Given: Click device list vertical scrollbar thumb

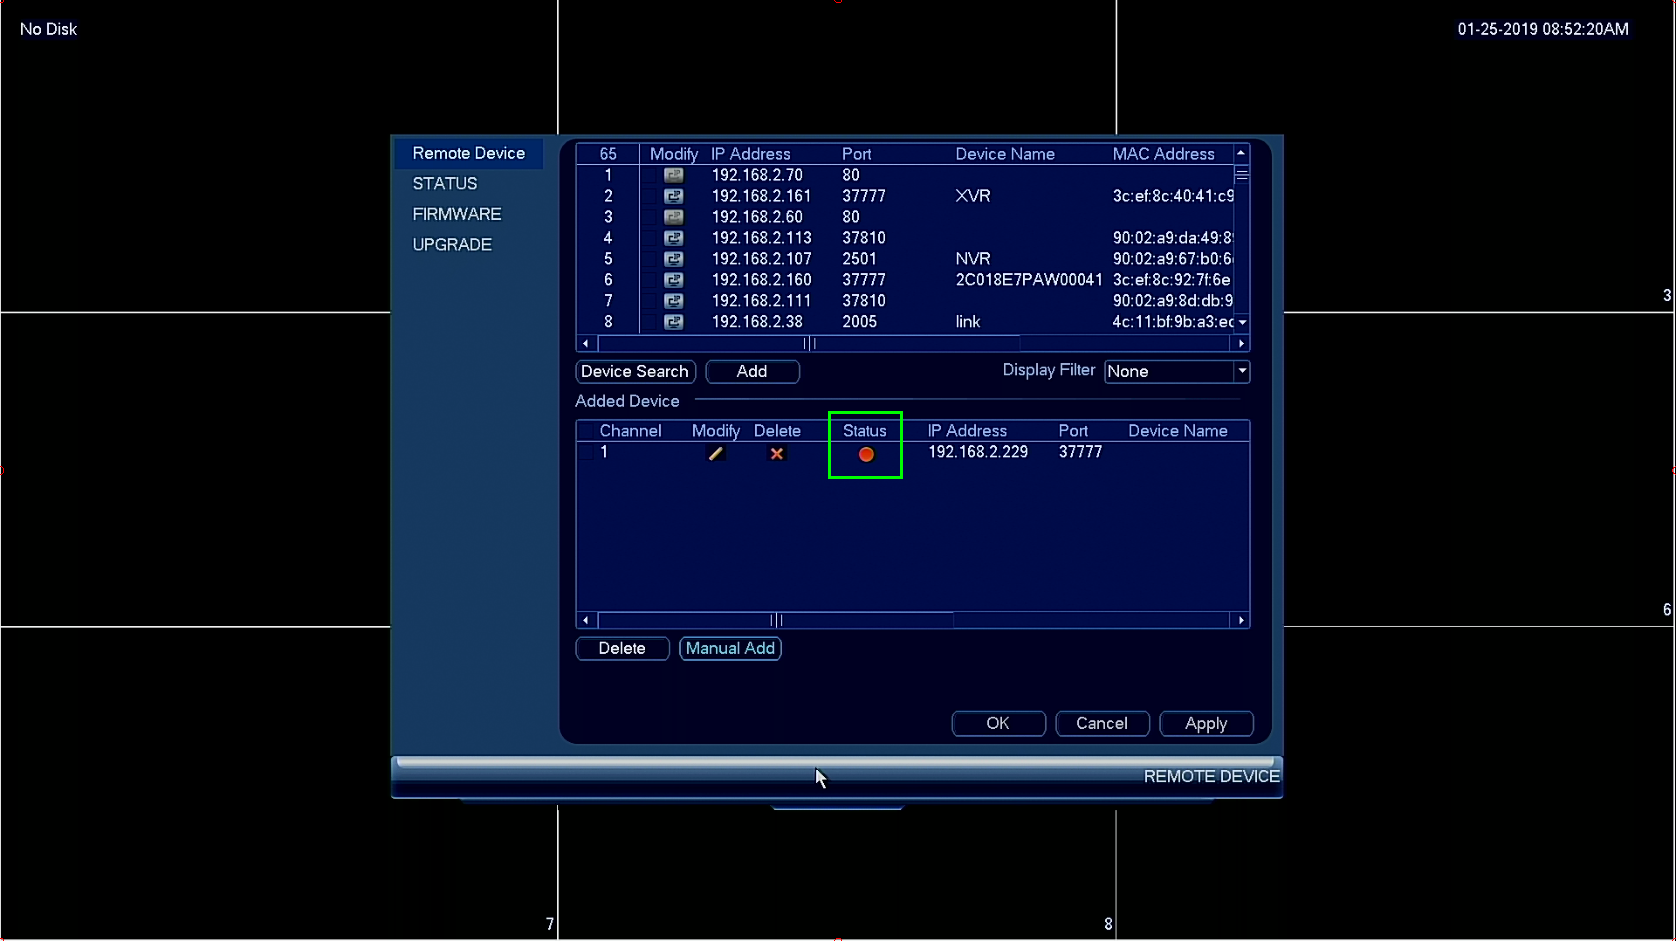Looking at the screenshot, I should [1242, 175].
